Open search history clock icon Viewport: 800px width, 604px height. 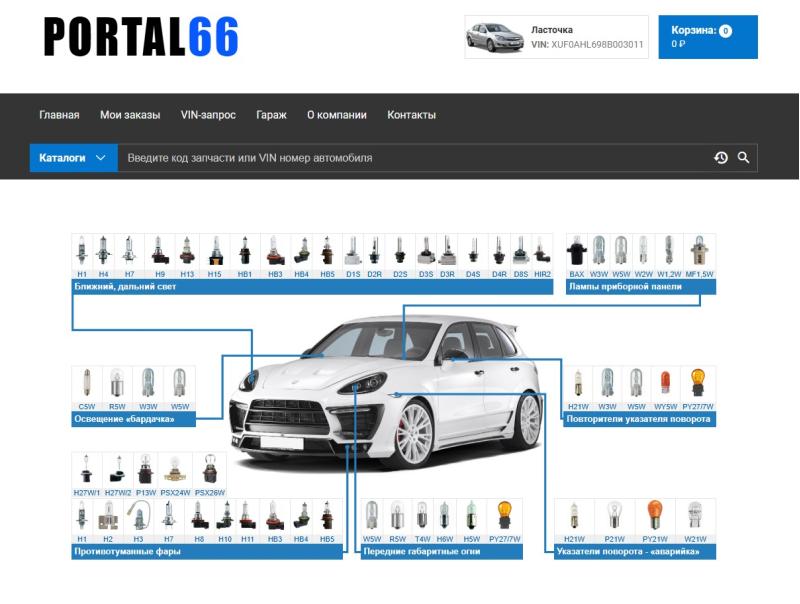point(720,158)
